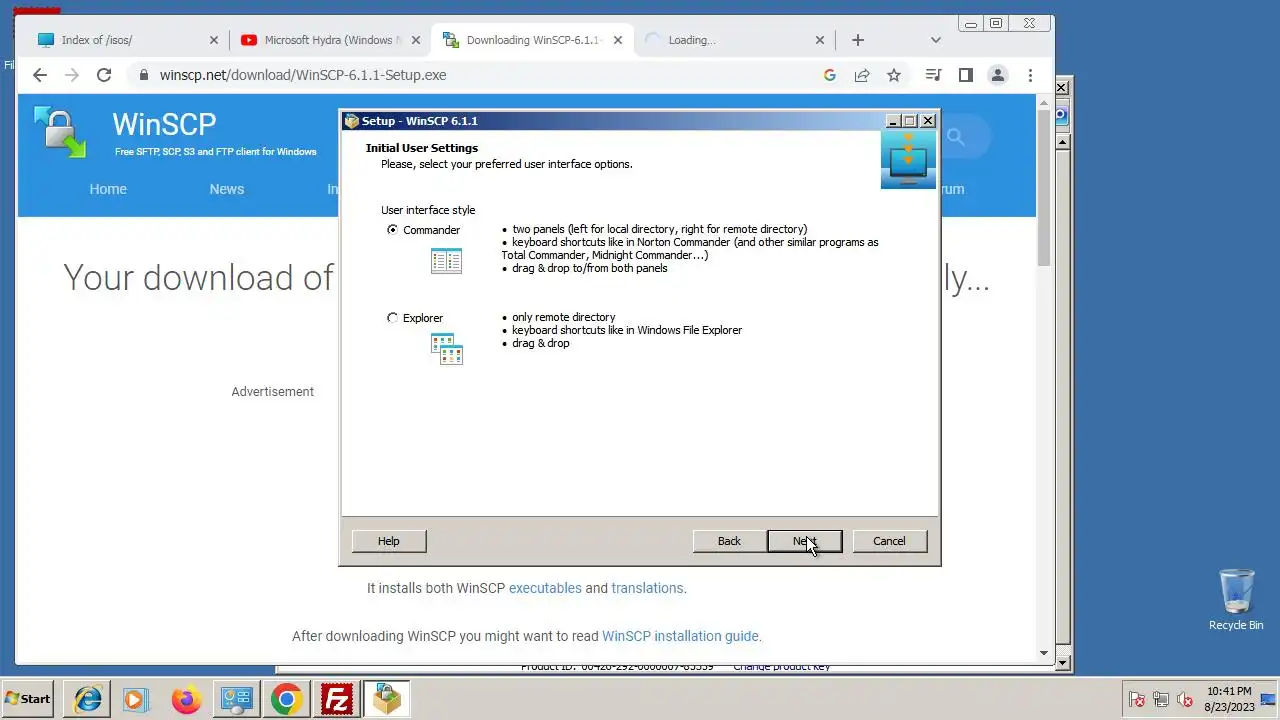Follow the executables link

[545, 588]
